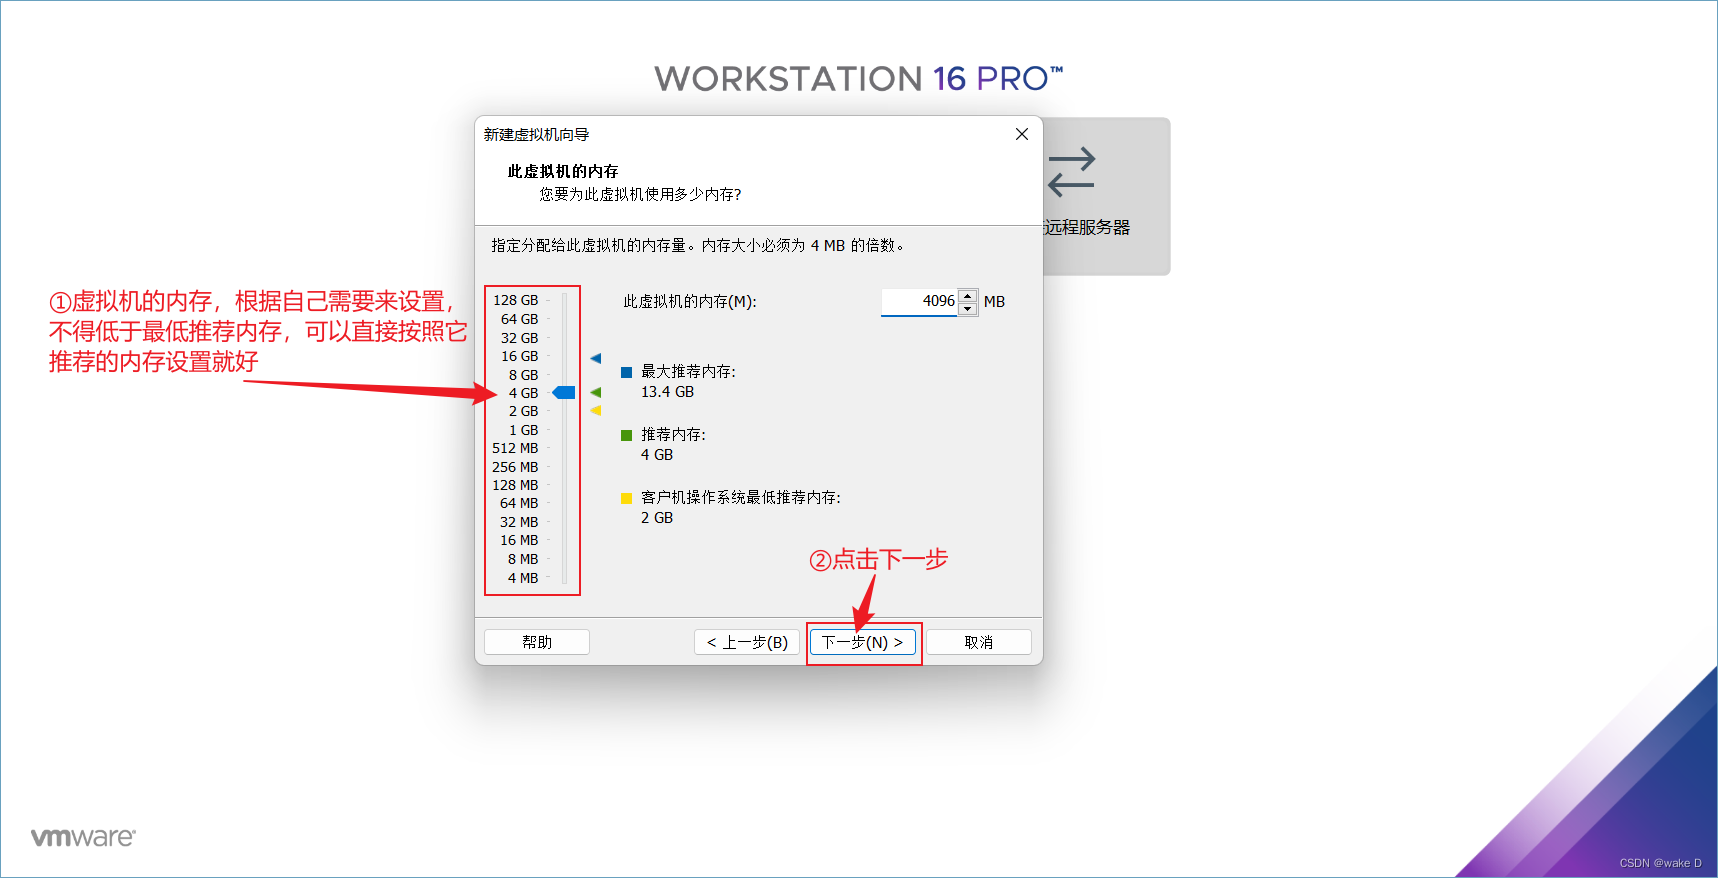
Task: Select 16 MB on the memory scale
Action: [520, 540]
